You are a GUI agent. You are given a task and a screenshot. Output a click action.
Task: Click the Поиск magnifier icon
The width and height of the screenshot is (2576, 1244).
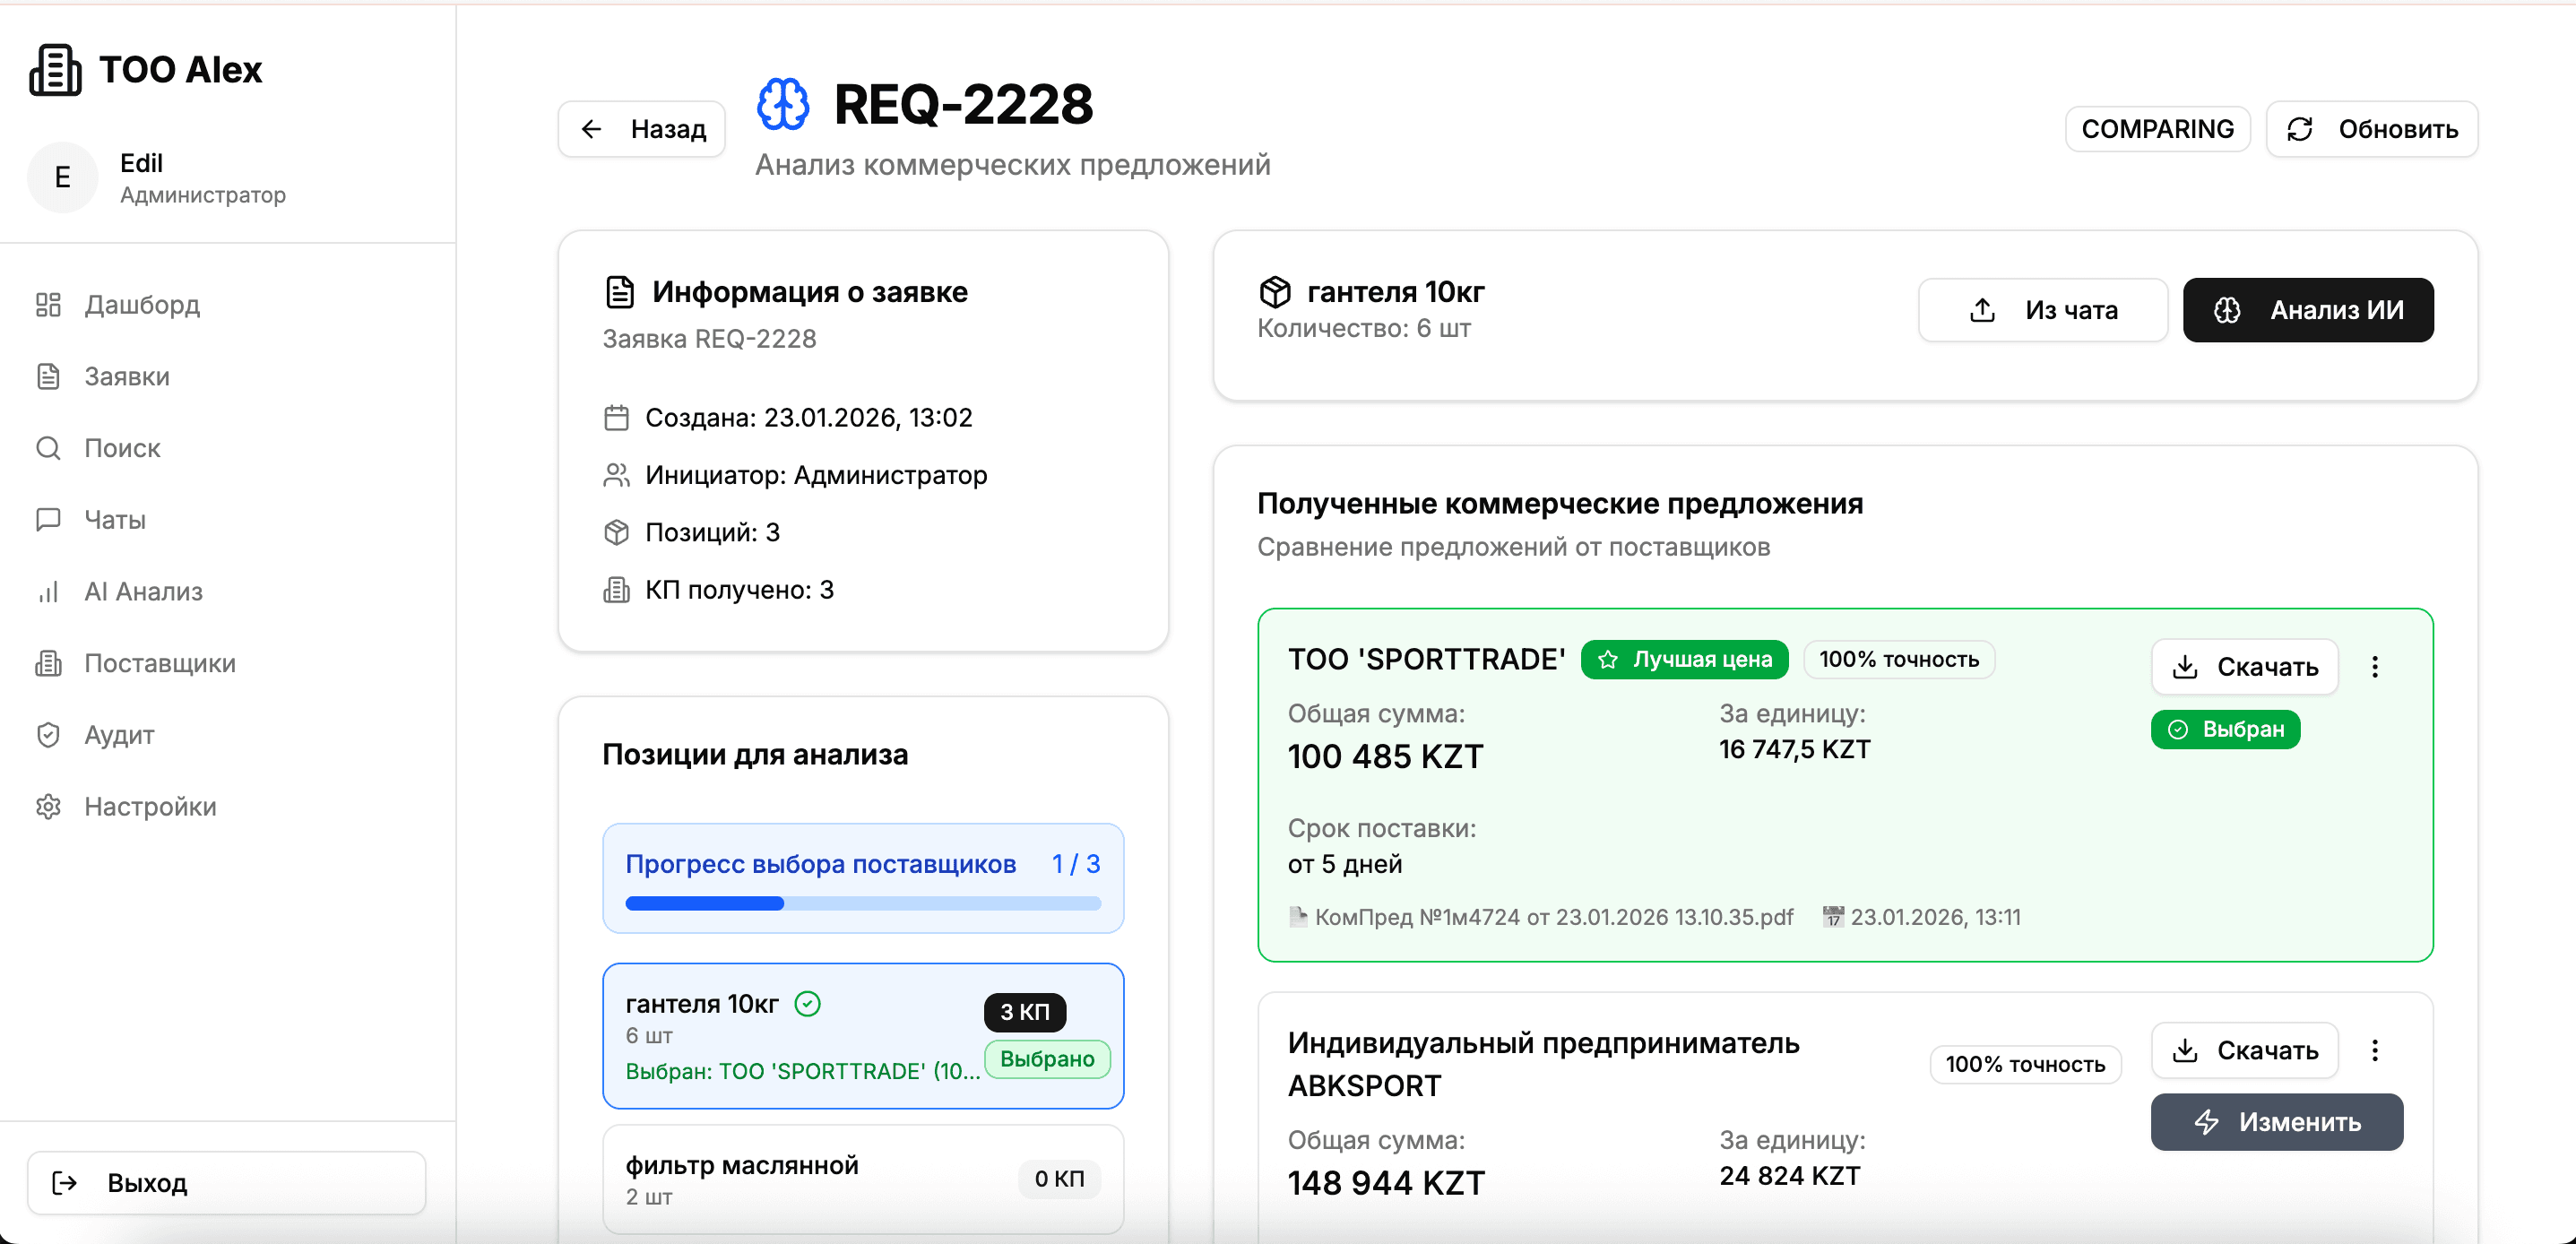[x=48, y=448]
